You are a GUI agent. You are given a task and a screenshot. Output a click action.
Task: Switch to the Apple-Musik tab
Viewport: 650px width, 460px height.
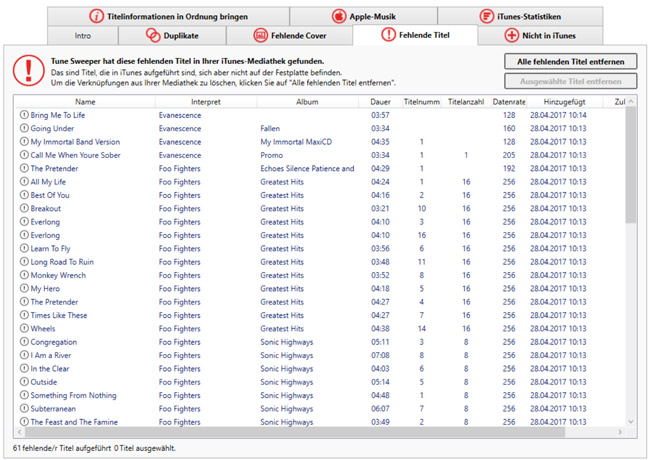coord(364,17)
